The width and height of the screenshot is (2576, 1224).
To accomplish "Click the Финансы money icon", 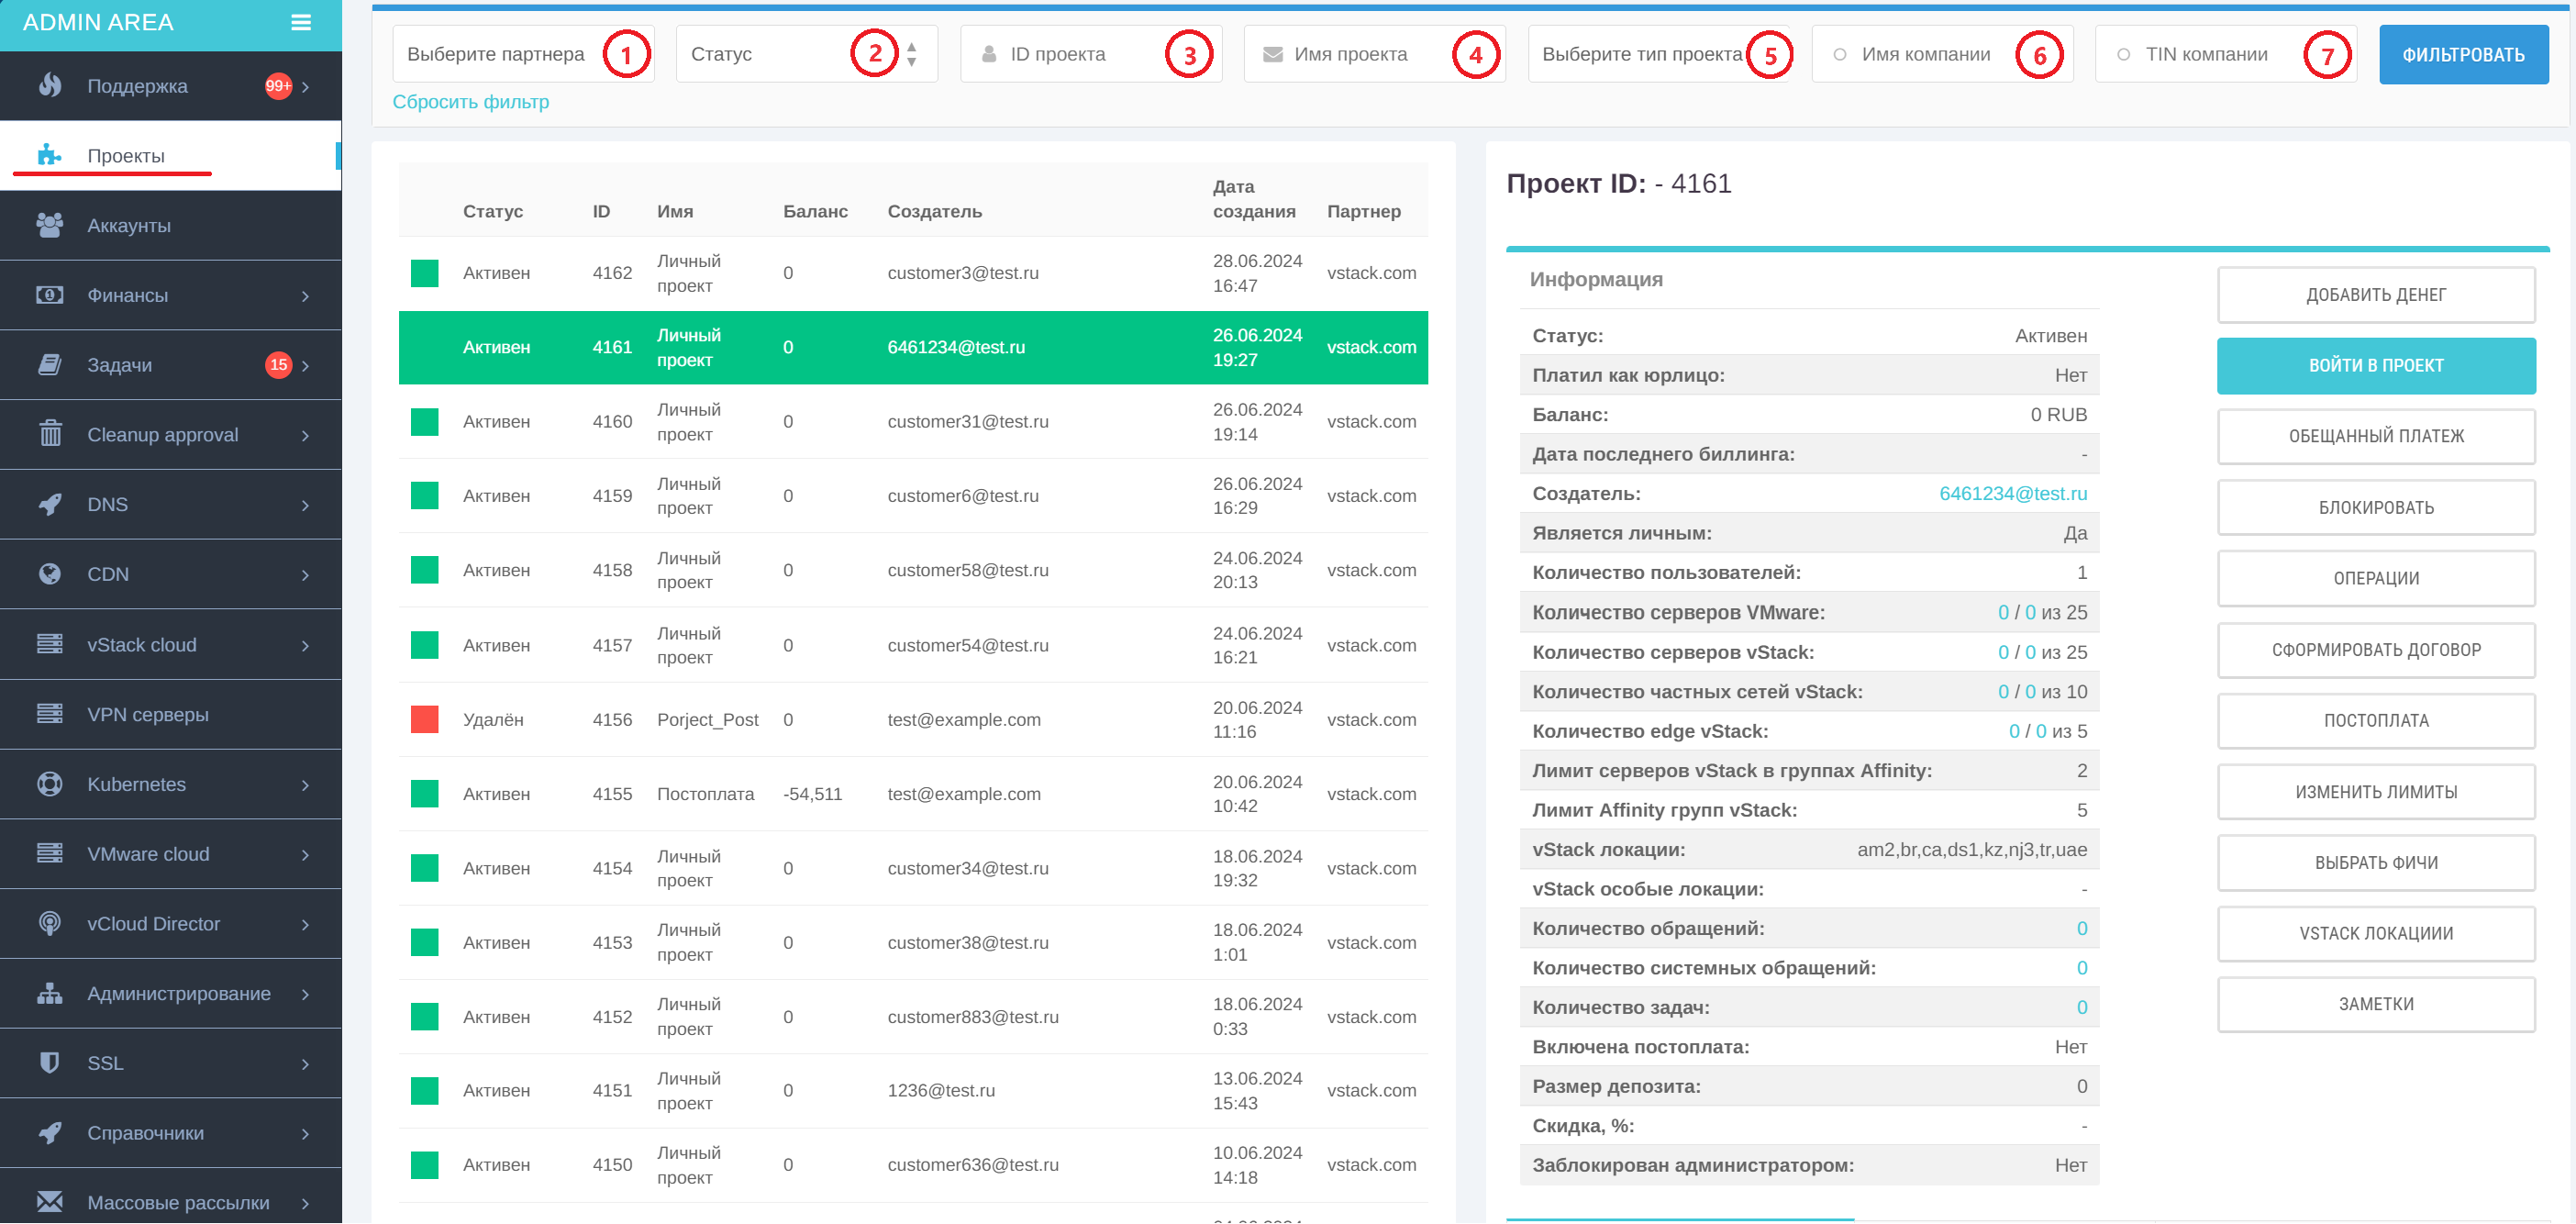I will (49, 295).
